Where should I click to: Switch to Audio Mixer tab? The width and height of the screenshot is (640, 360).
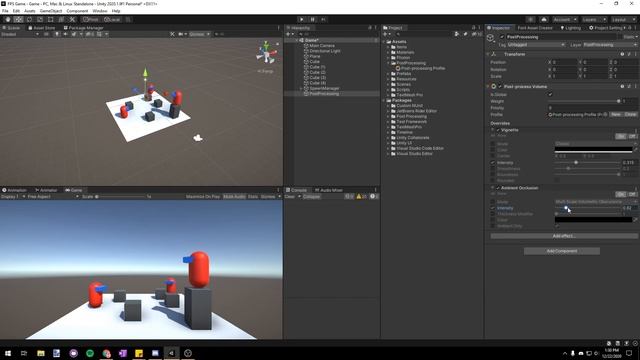329,190
